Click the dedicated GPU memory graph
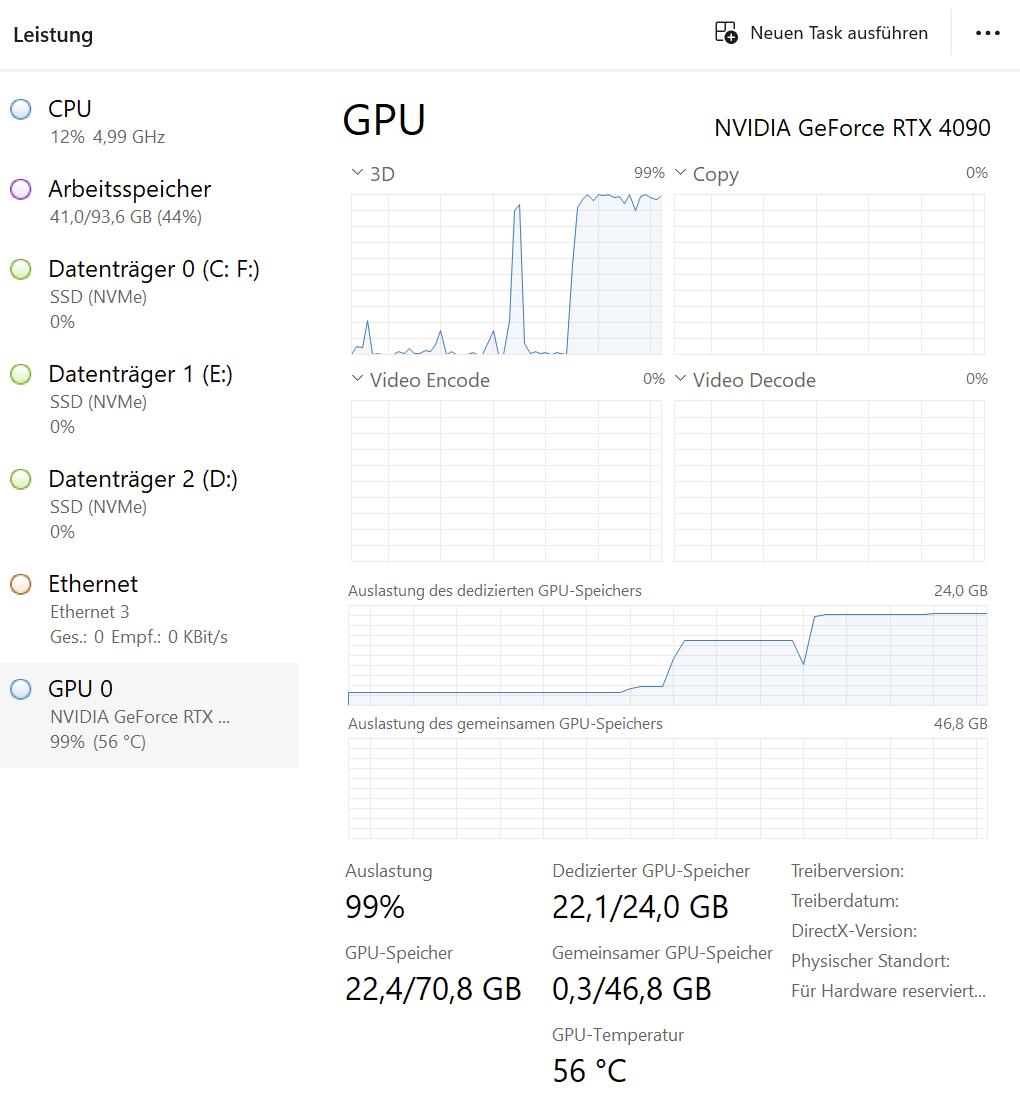 (x=667, y=655)
